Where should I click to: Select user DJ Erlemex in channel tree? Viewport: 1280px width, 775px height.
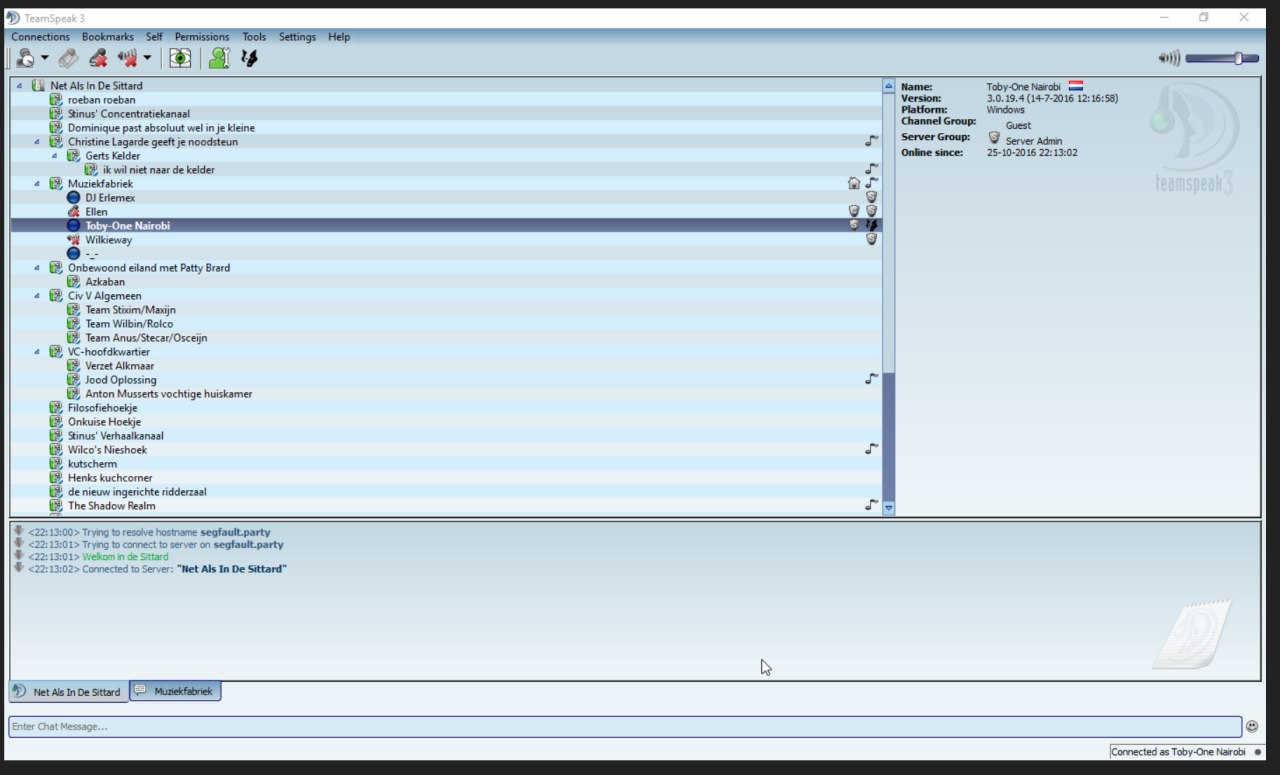point(110,198)
